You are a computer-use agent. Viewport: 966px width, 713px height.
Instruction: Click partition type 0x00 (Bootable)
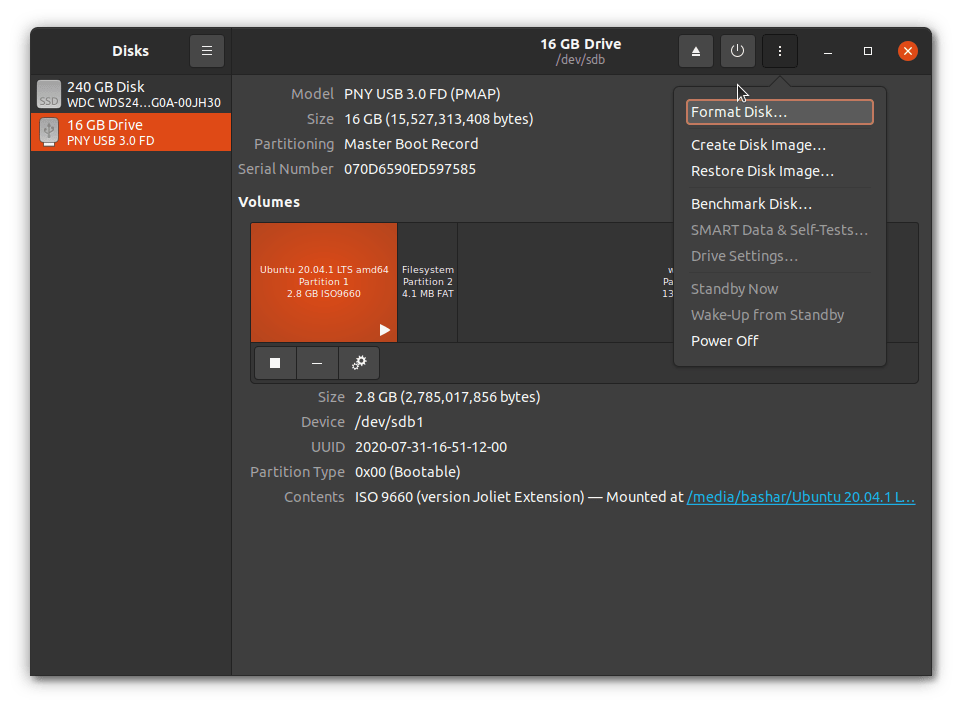coord(408,472)
